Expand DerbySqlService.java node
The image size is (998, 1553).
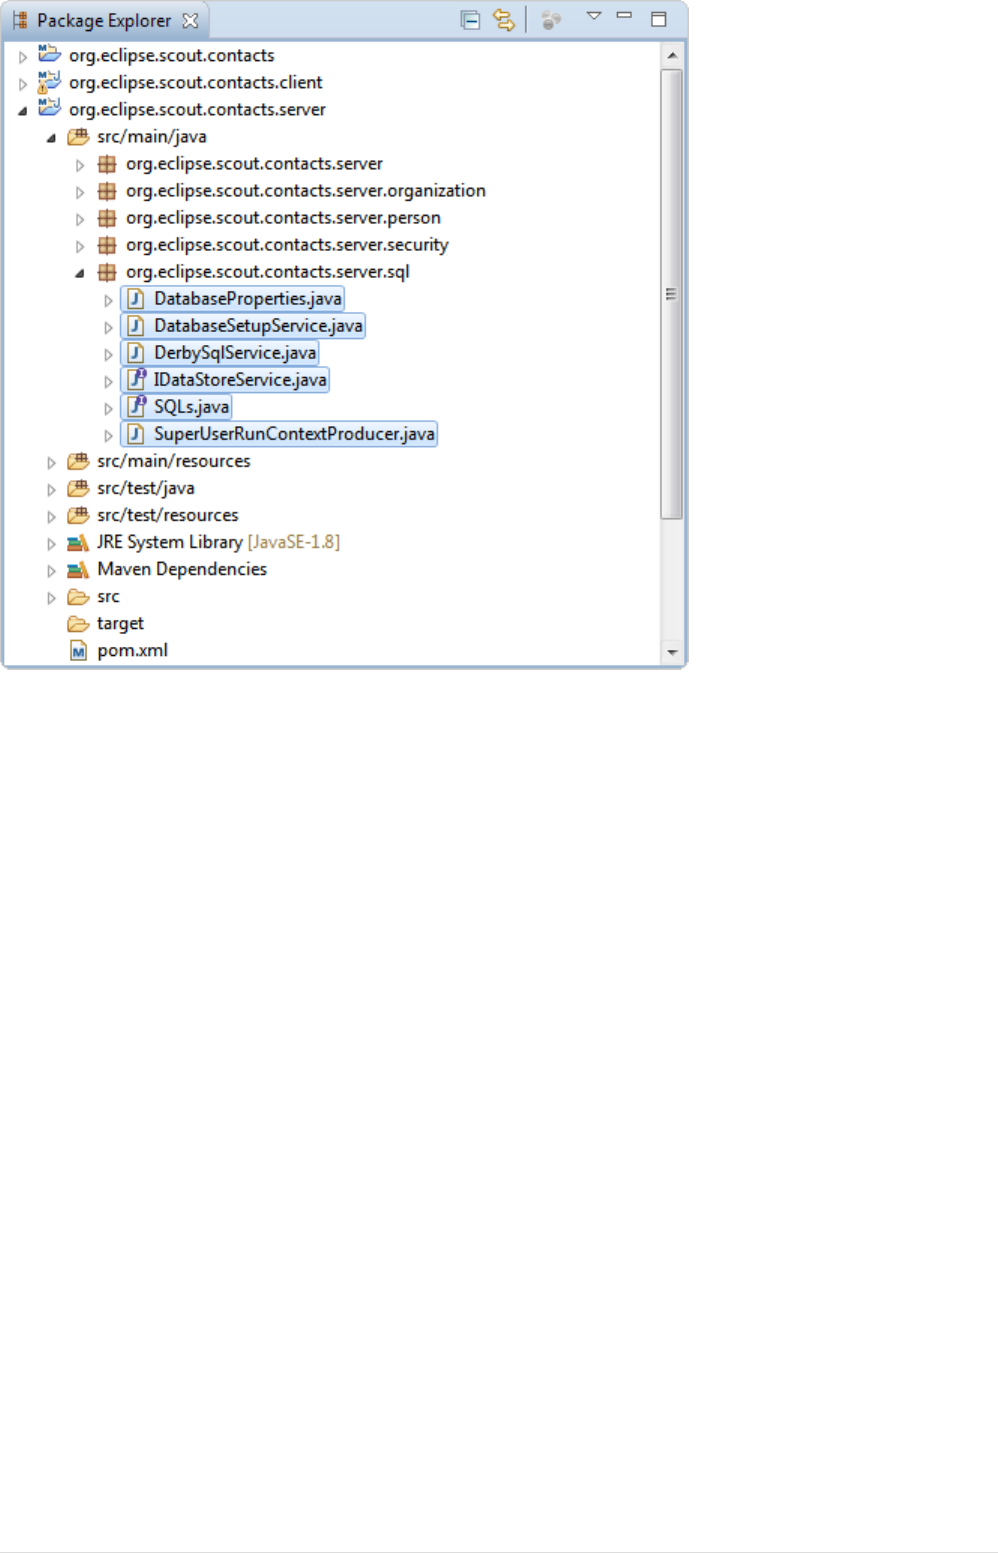tap(108, 354)
